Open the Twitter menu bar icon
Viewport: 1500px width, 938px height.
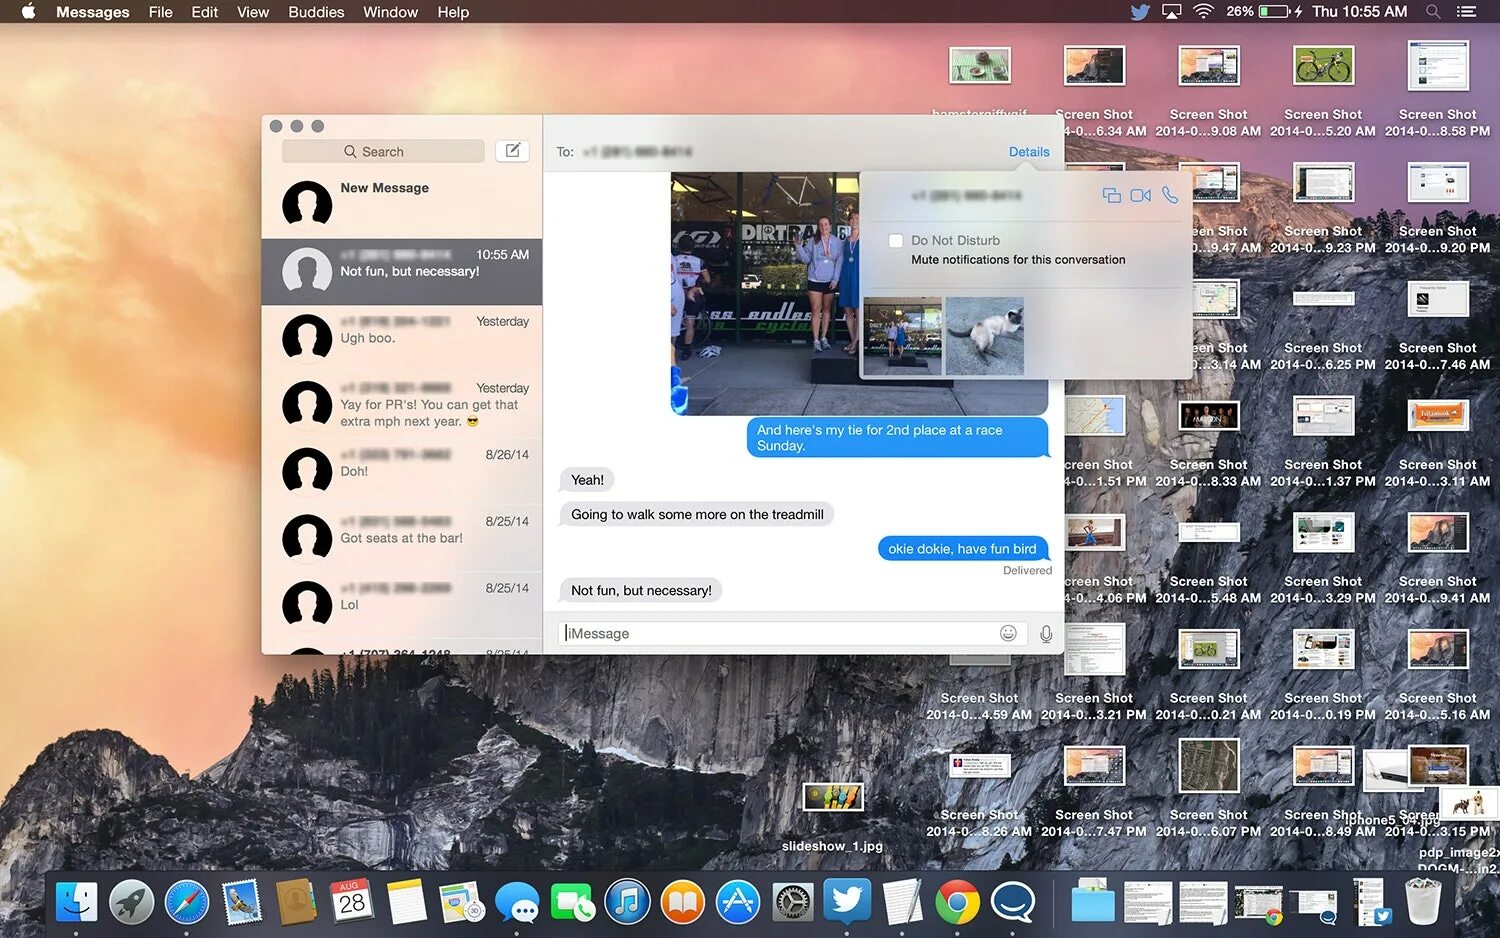point(1140,12)
